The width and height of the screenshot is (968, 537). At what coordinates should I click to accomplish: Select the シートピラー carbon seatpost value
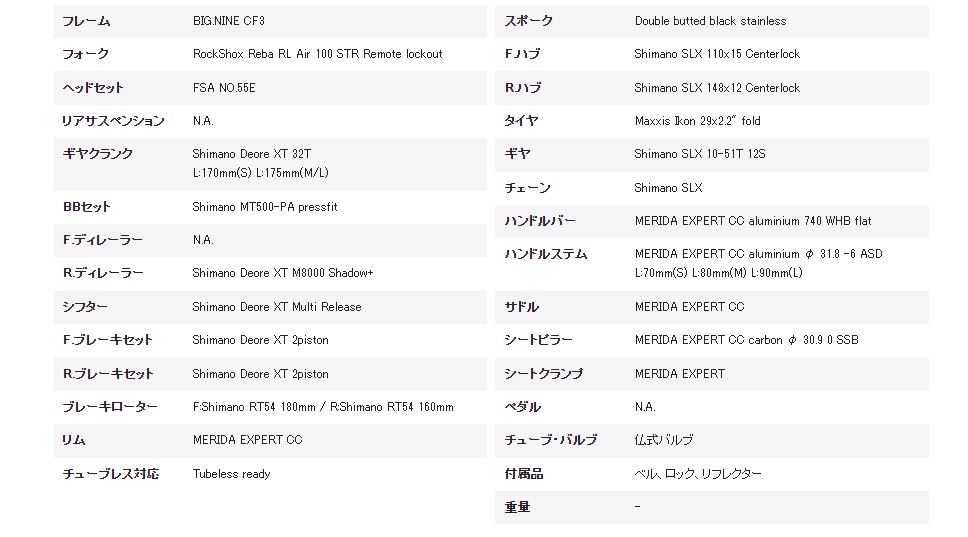click(x=746, y=340)
